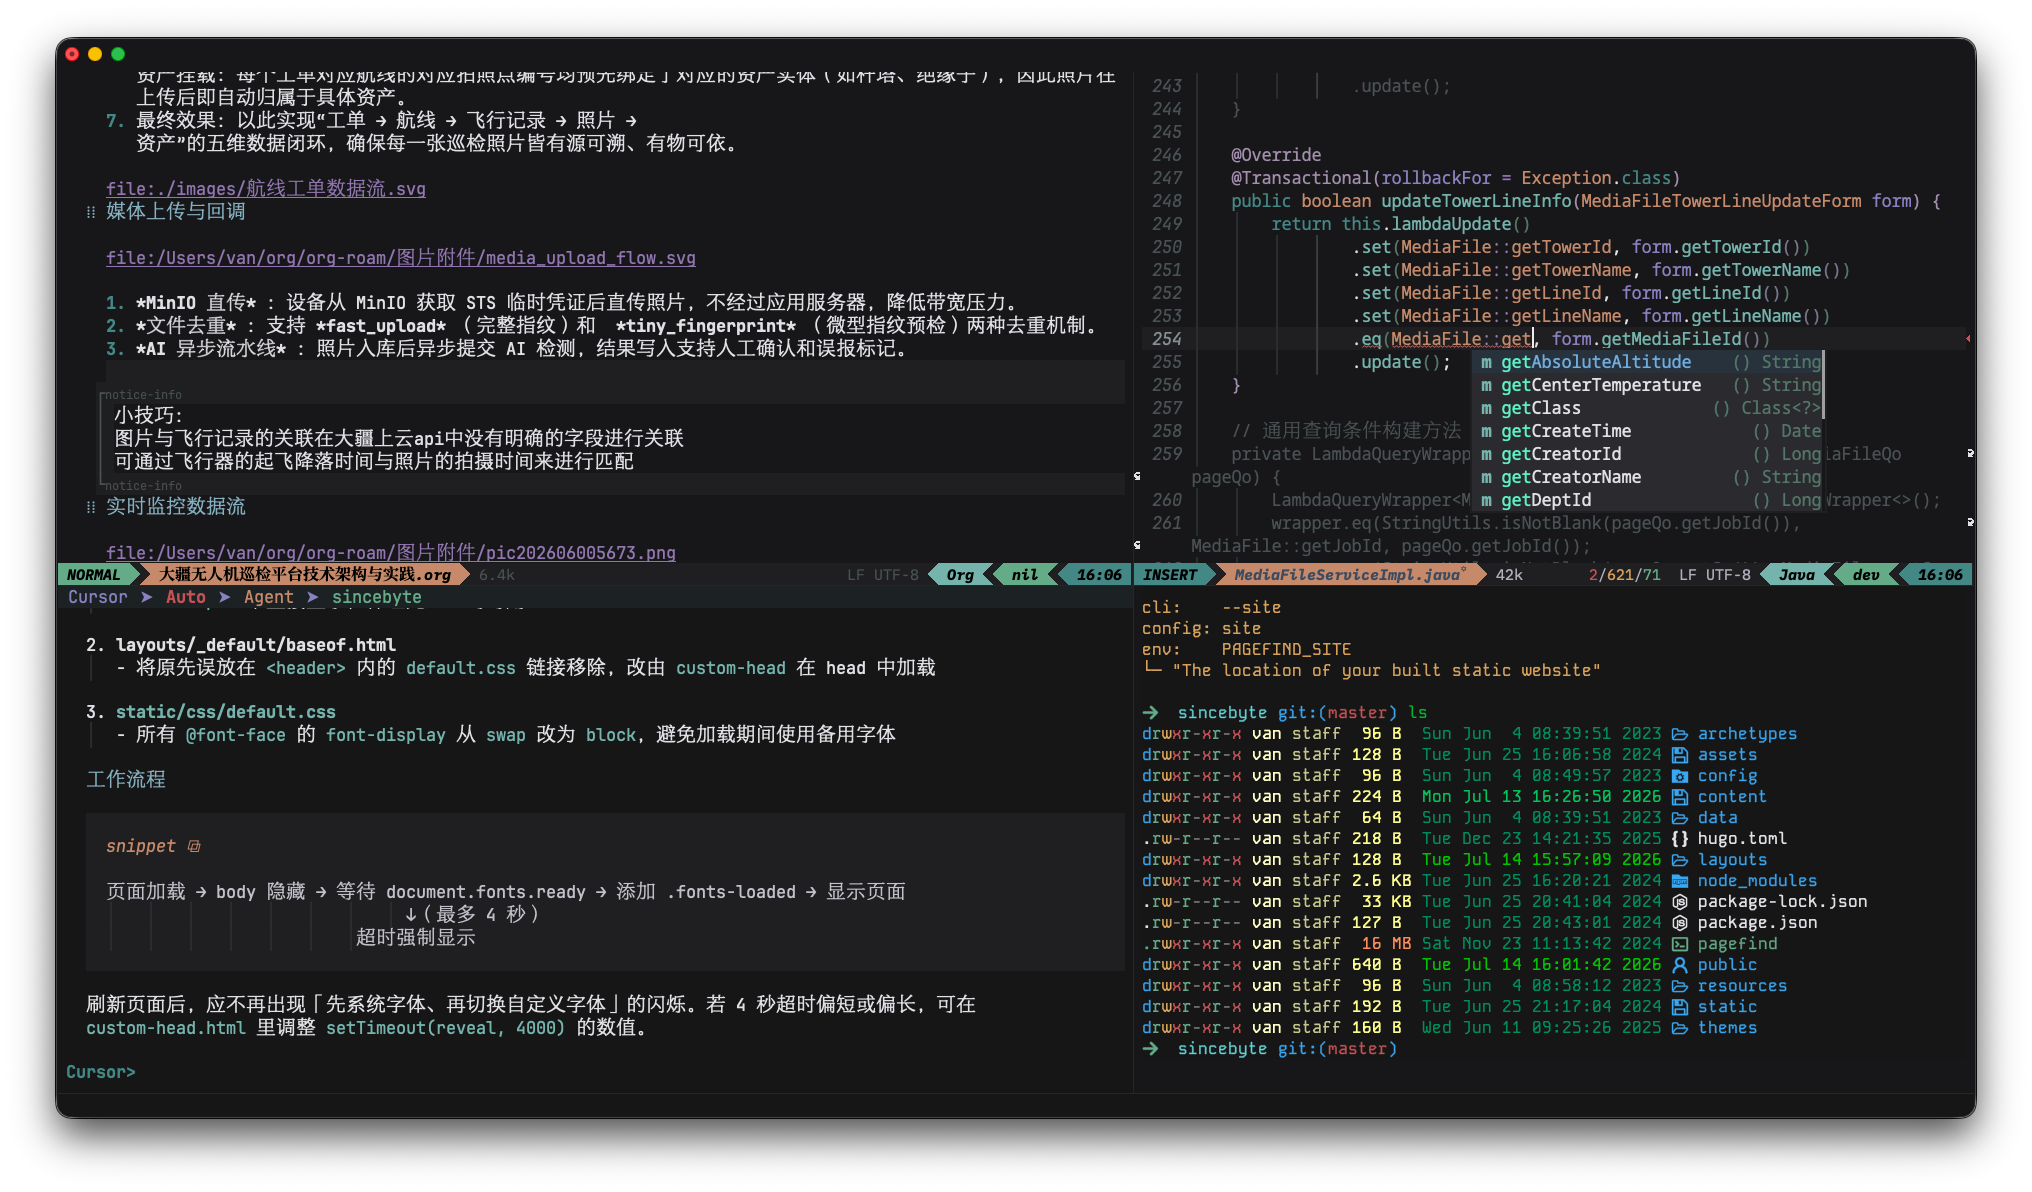
Task: Click the themes folder icon
Action: (1680, 1028)
